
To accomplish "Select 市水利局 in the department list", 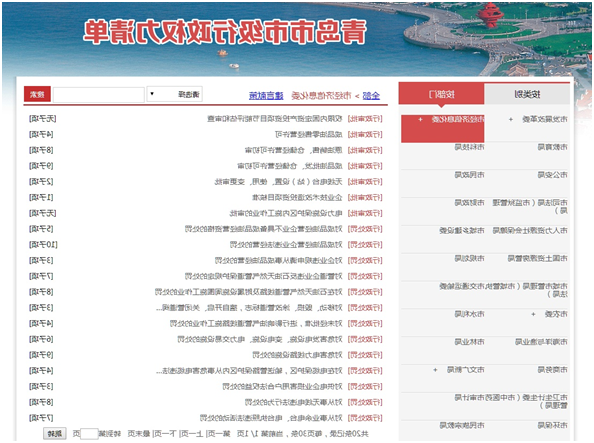I will tap(469, 314).
